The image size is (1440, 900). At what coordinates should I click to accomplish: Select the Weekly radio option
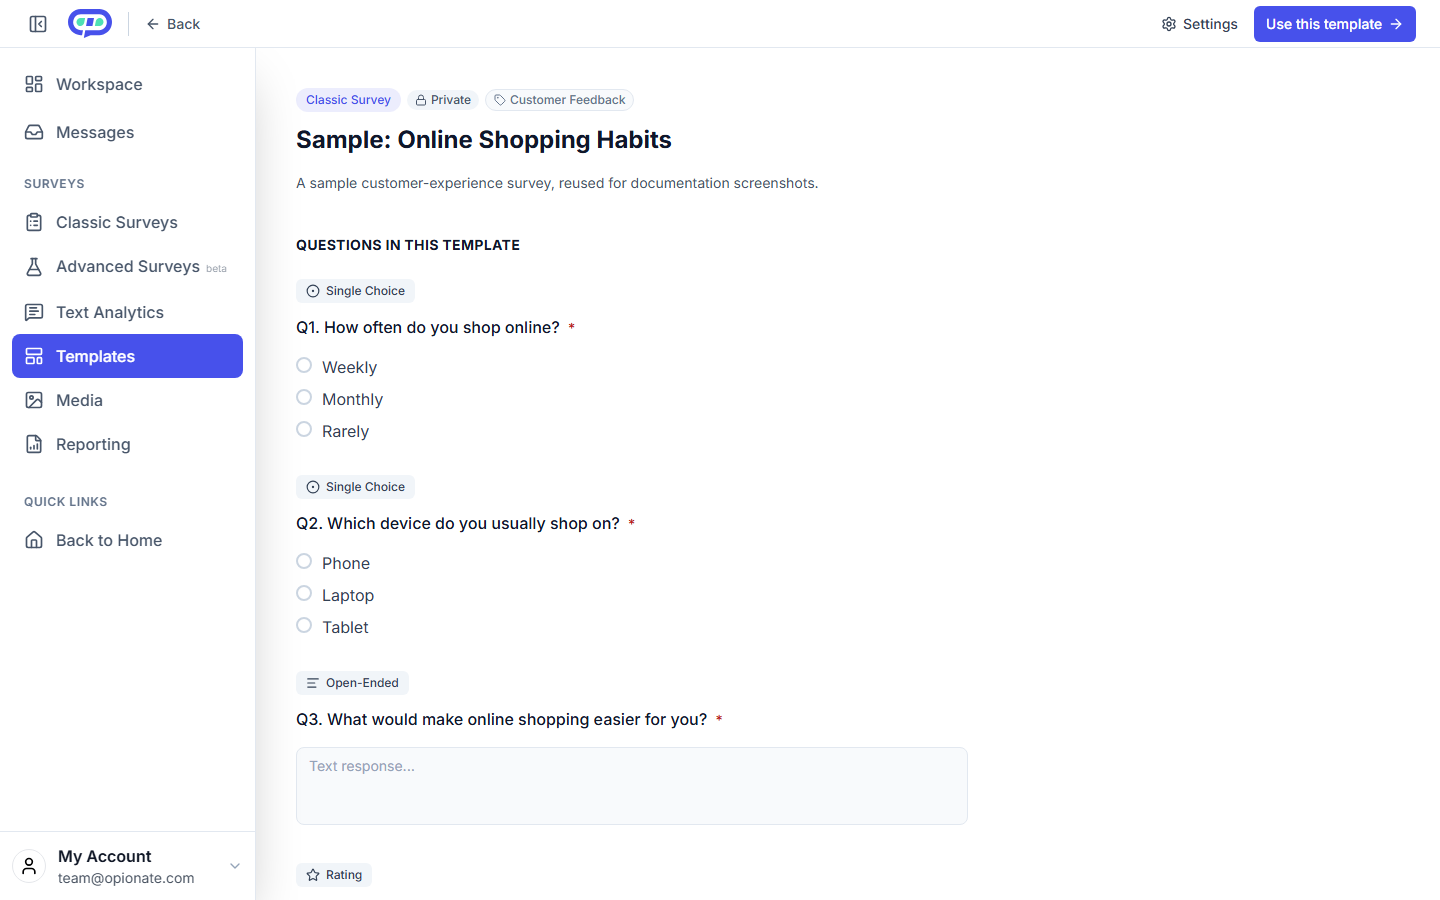click(x=304, y=365)
